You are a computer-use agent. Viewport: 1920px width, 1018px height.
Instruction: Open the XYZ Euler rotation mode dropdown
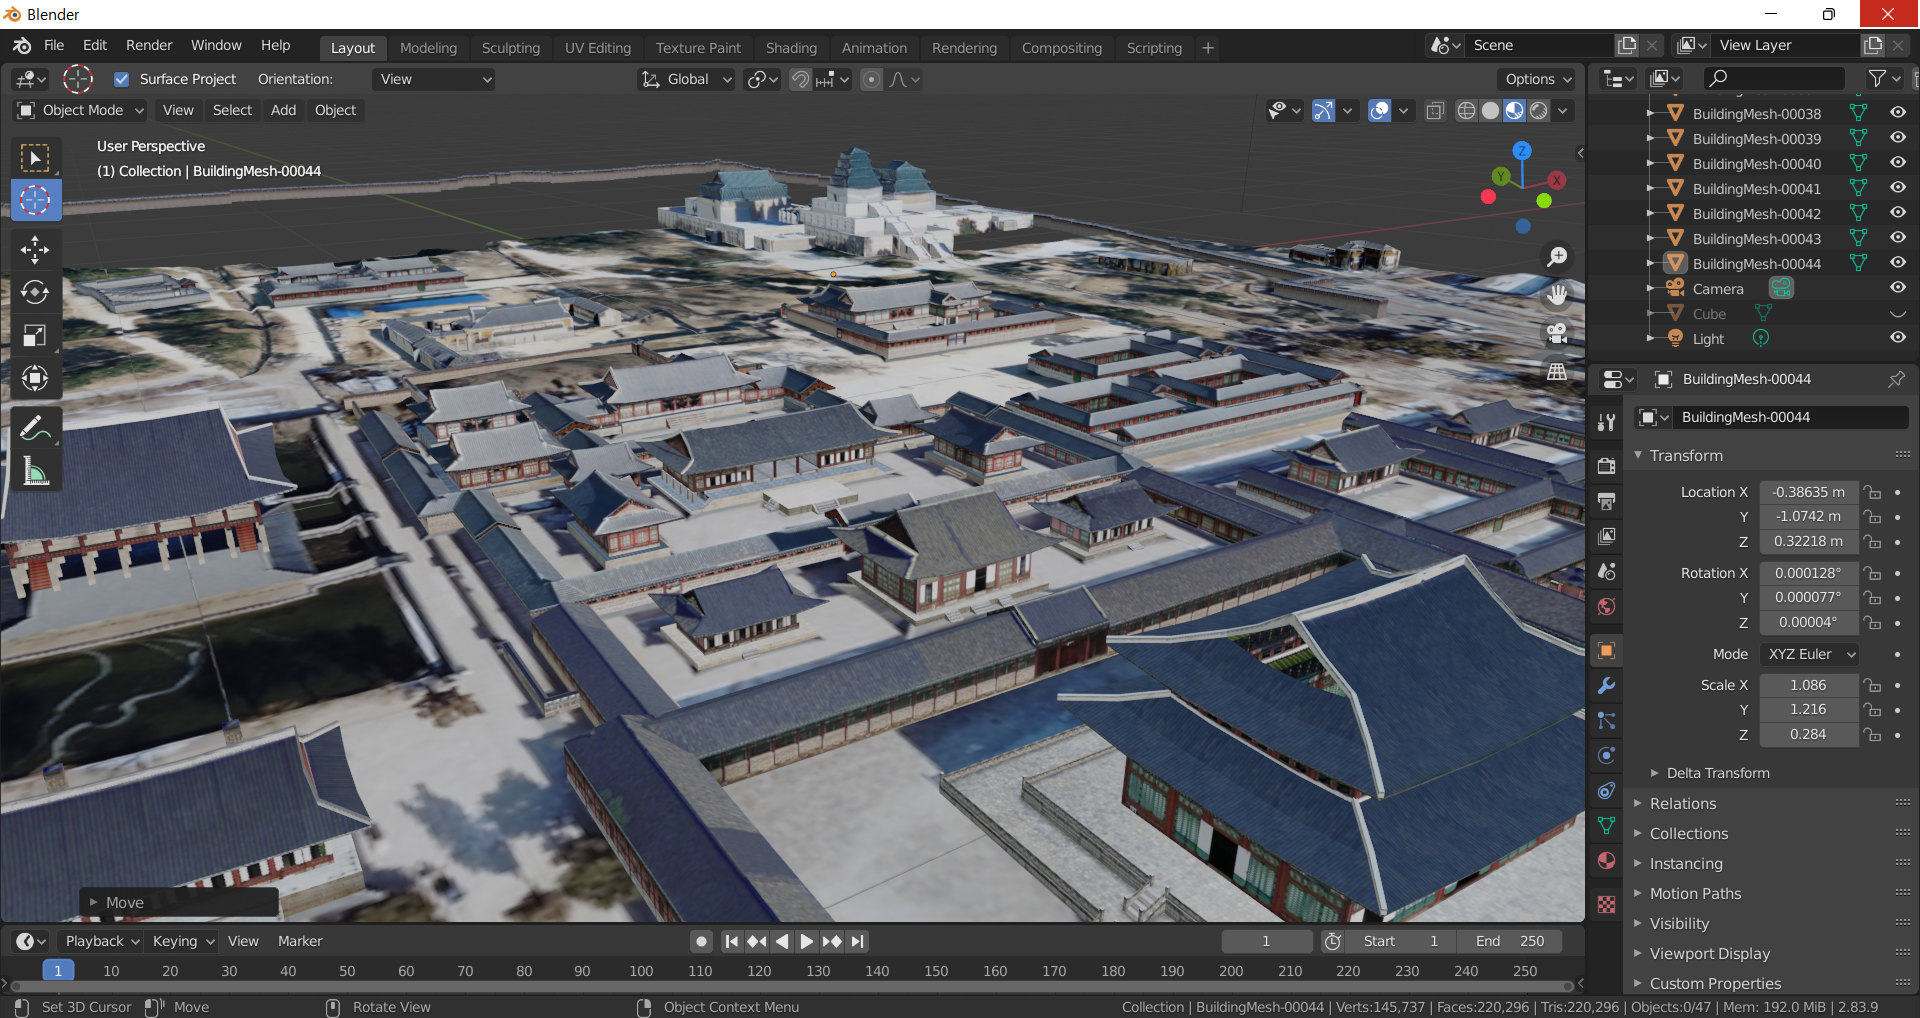(x=1809, y=654)
